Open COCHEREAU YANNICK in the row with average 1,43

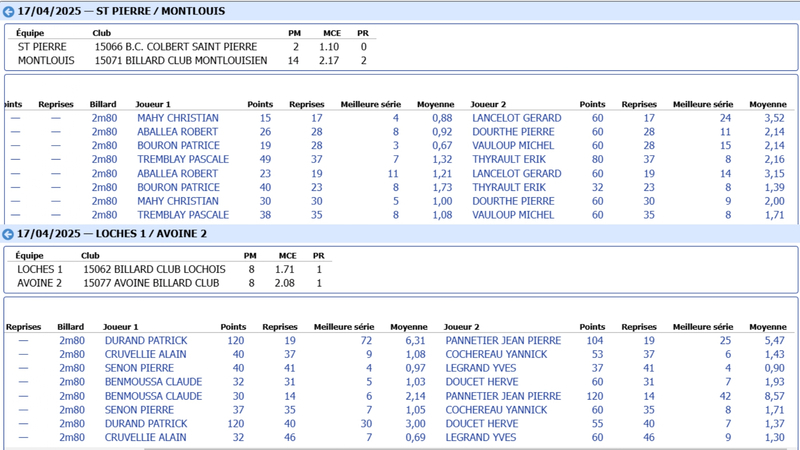coord(496,354)
